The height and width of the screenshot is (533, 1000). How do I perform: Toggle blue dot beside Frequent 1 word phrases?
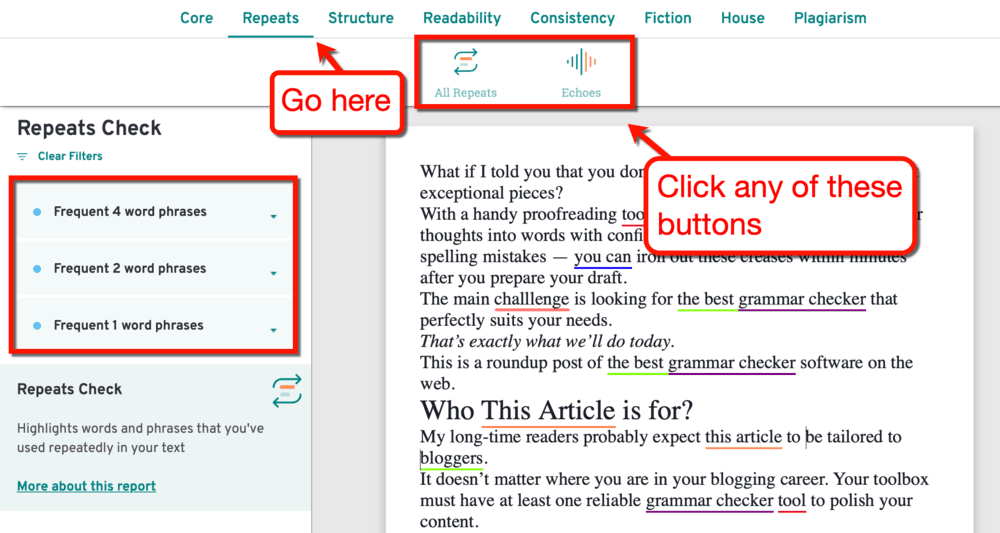click(37, 326)
